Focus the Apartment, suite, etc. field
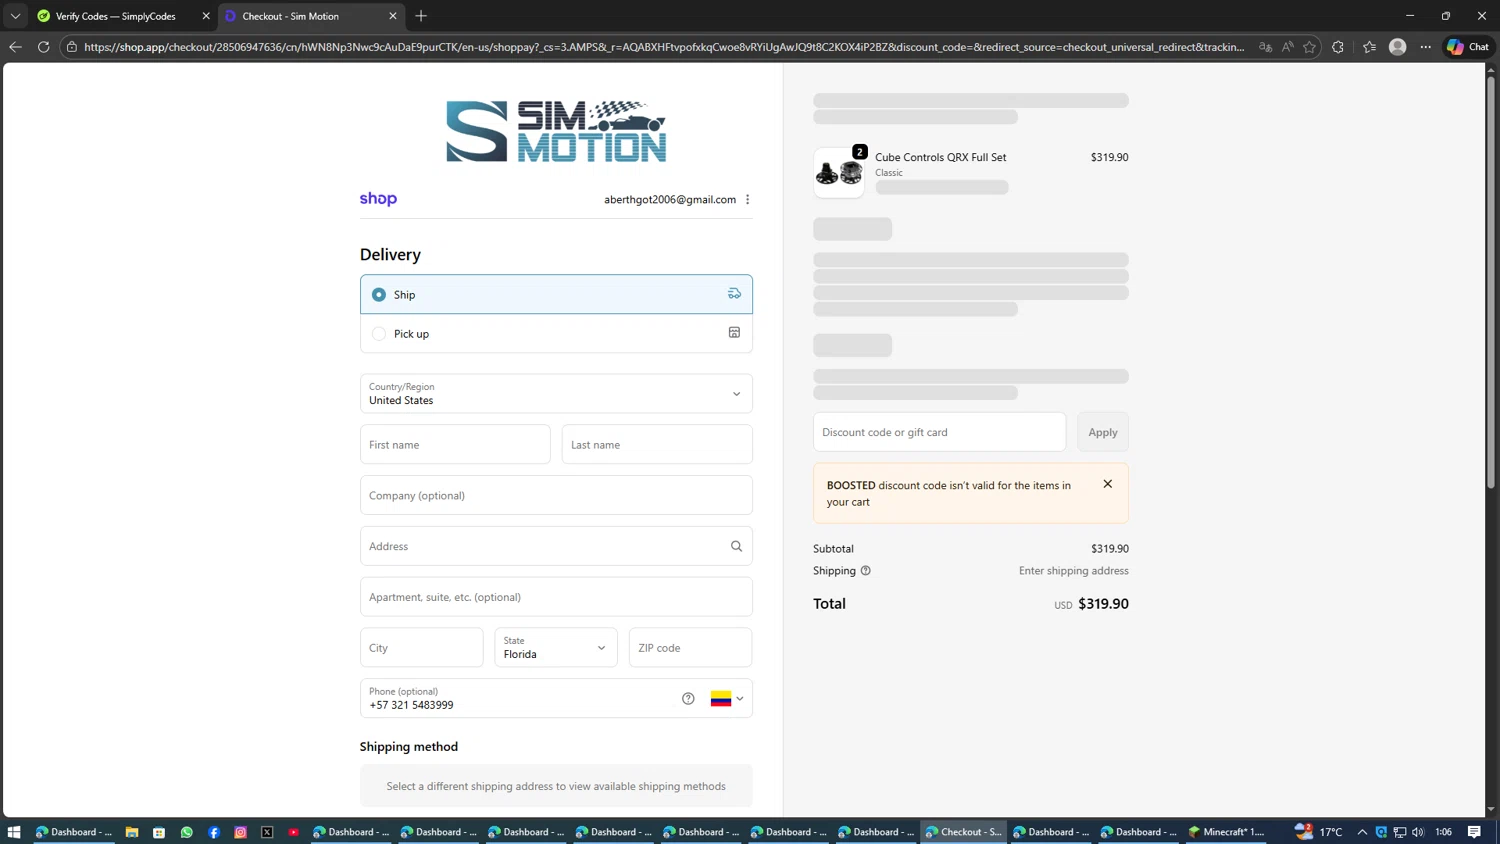1500x844 pixels. click(556, 597)
